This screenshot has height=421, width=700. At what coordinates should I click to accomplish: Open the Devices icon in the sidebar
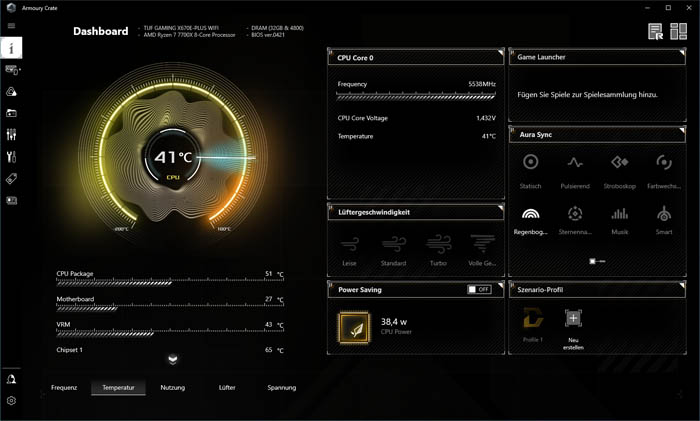[12, 70]
